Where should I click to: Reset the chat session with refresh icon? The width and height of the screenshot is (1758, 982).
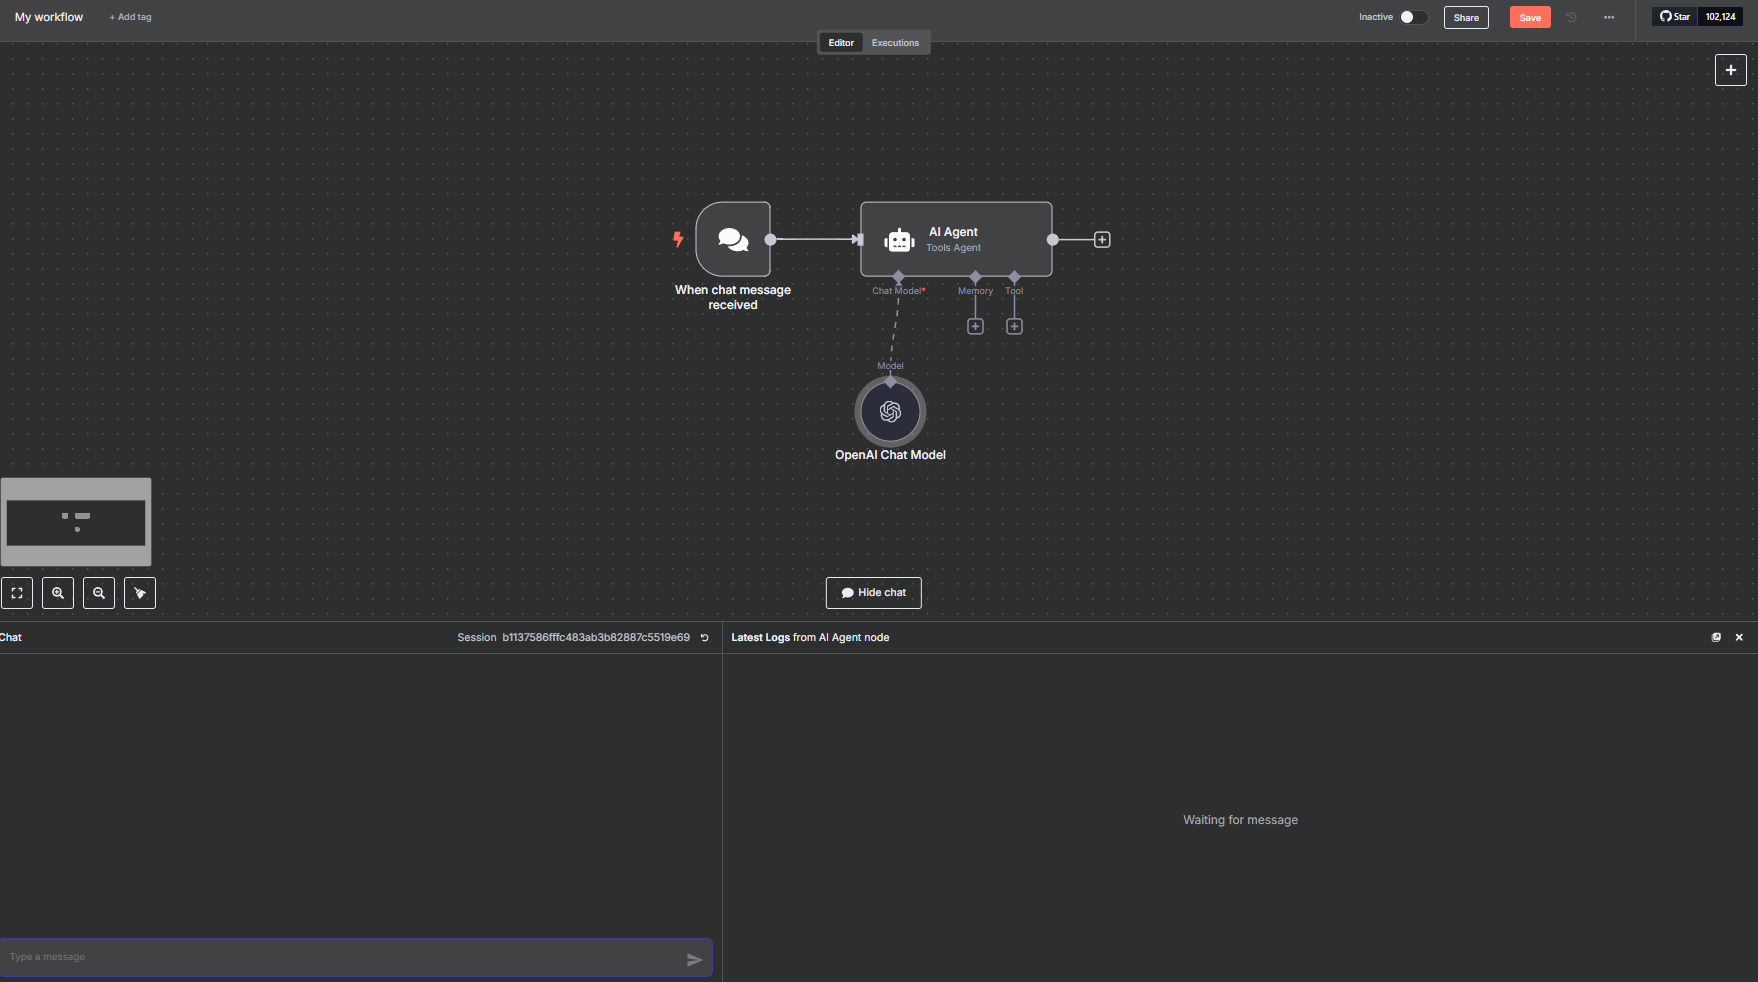tap(704, 638)
